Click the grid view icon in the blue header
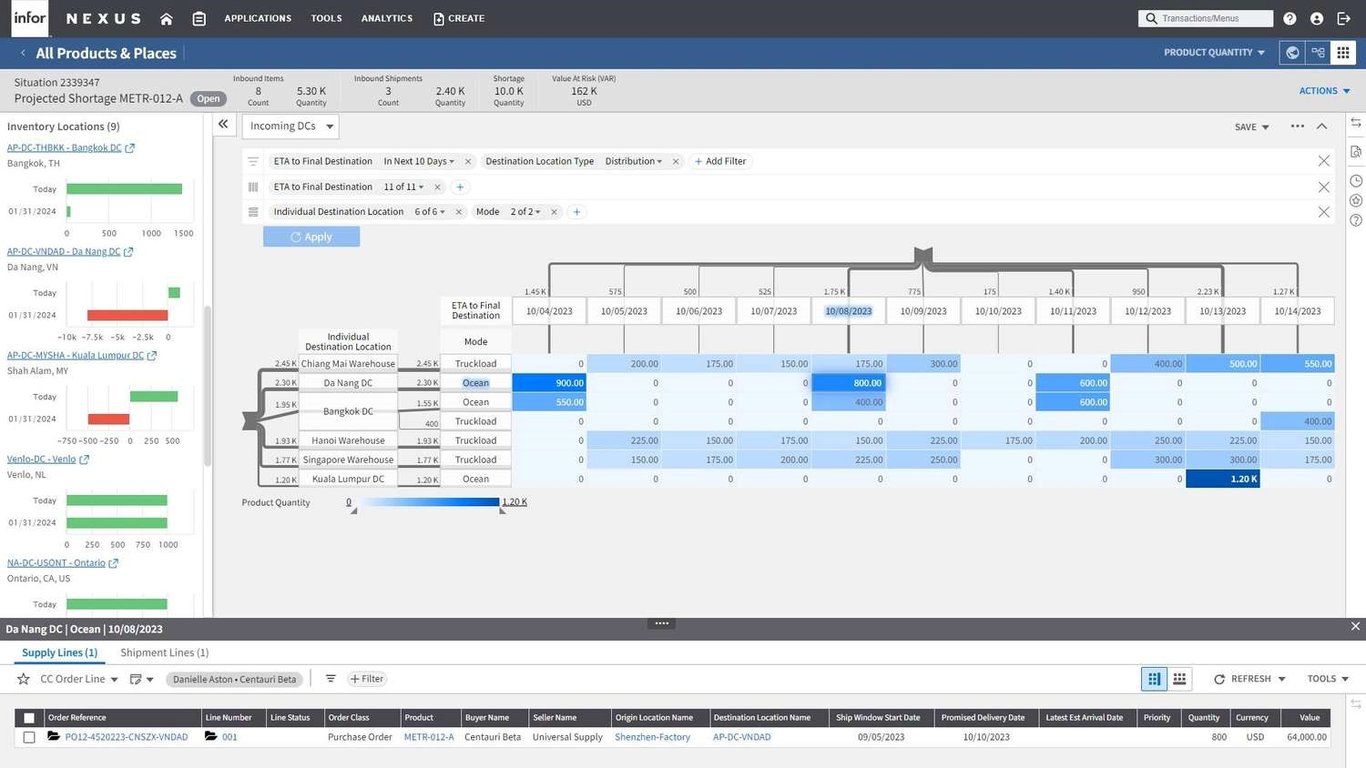Viewport: 1366px width, 768px height. [x=1343, y=53]
